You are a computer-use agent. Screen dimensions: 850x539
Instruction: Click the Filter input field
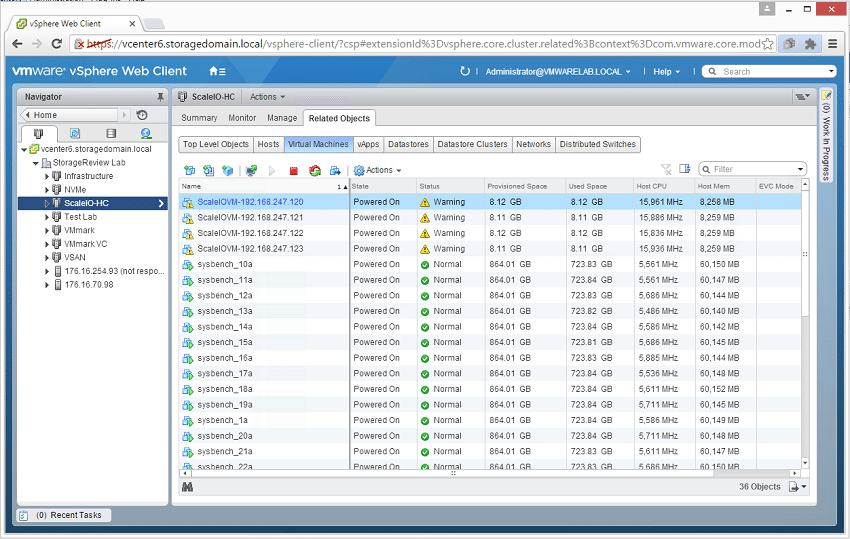[x=752, y=169]
